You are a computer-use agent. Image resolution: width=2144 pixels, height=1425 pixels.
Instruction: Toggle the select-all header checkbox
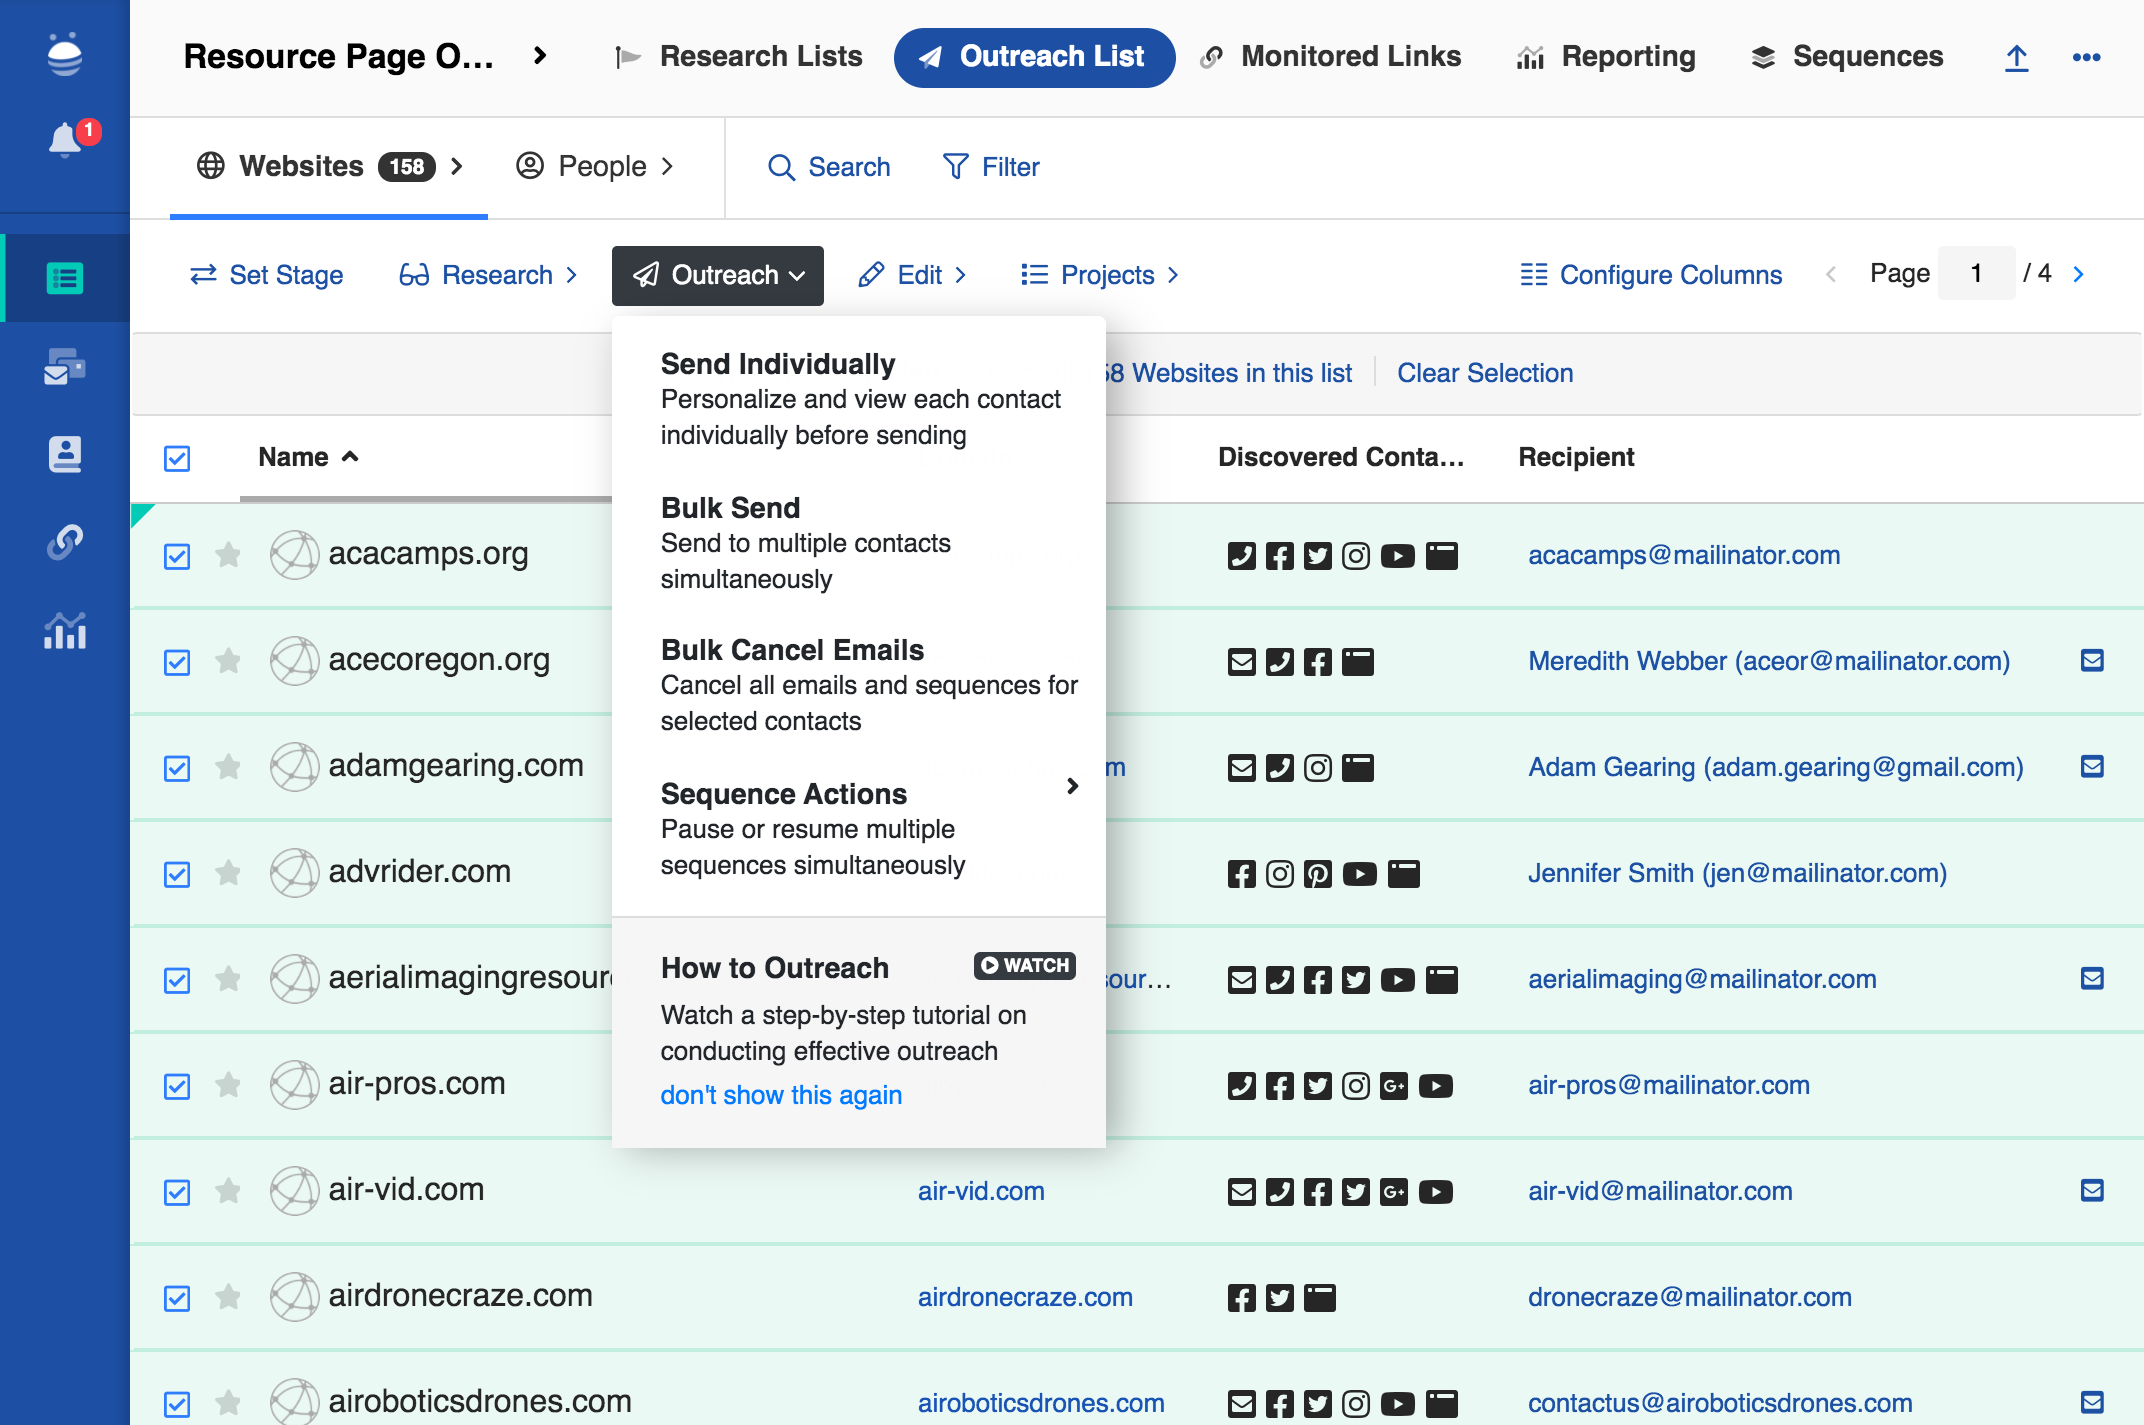[x=177, y=458]
